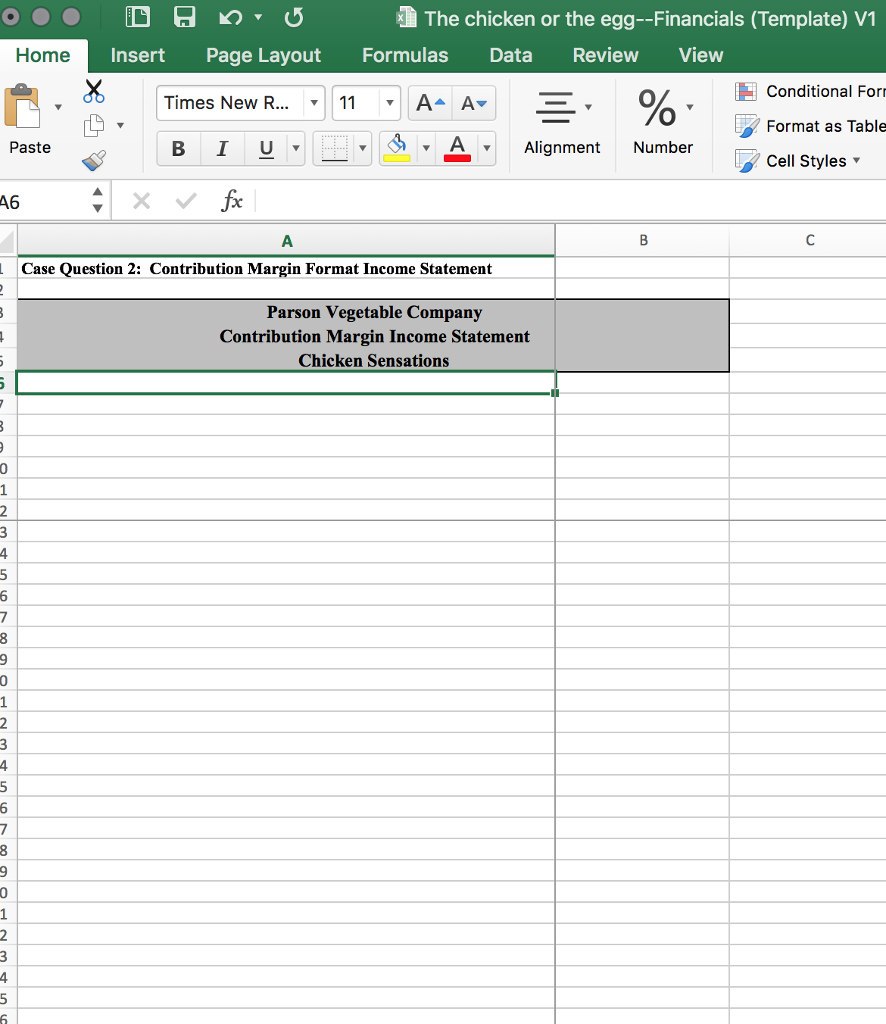
Task: Expand the Alignment dropdown arrow
Action: click(x=588, y=107)
